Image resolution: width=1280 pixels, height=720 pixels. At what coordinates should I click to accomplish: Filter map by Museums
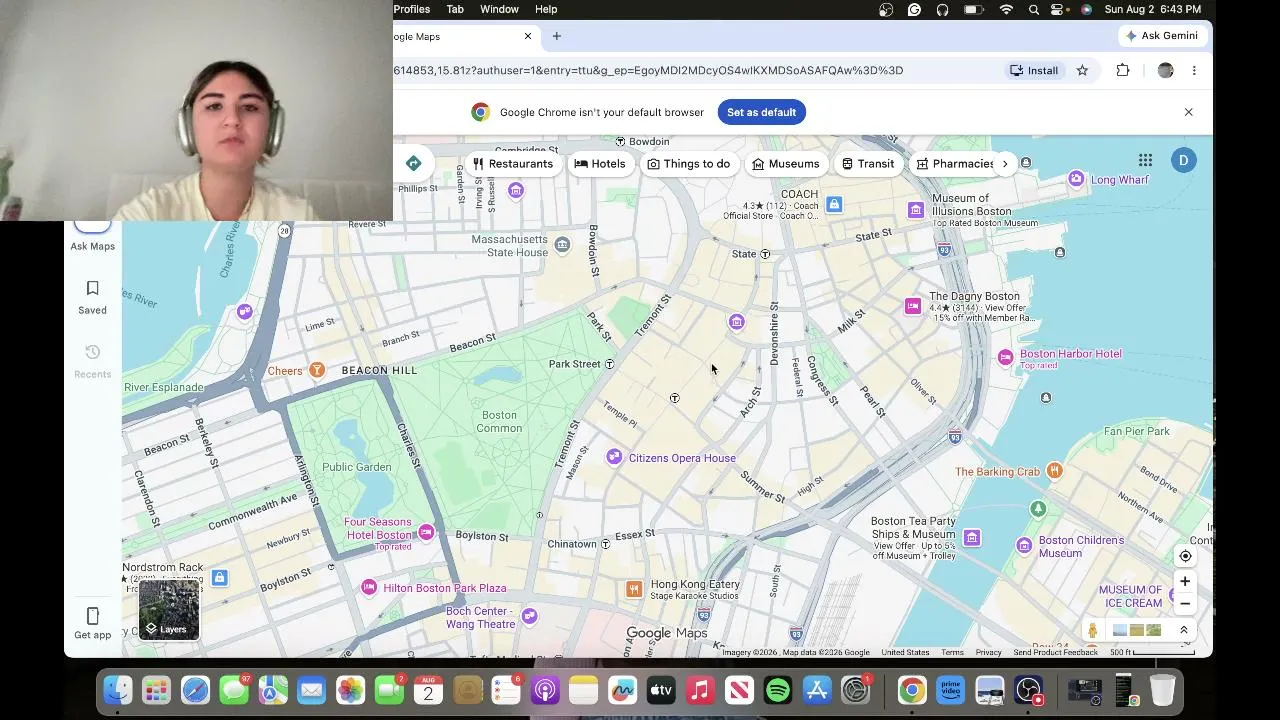786,163
